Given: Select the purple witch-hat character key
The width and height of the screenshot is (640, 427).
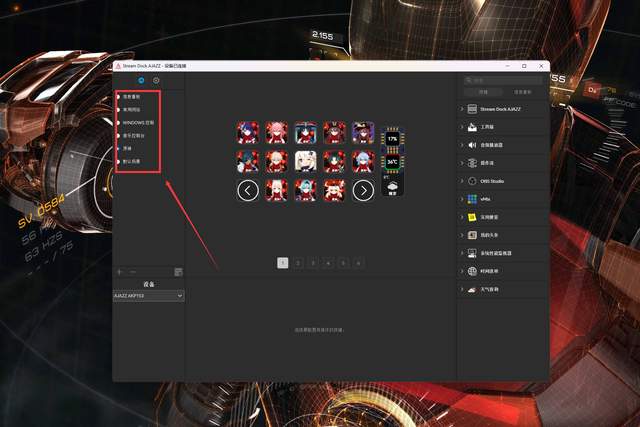Looking at the screenshot, I should click(x=363, y=133).
